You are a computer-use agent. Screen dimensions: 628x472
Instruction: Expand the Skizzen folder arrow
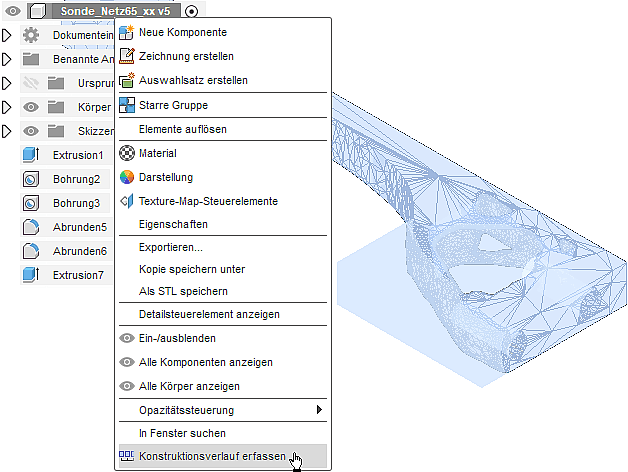tap(6, 131)
